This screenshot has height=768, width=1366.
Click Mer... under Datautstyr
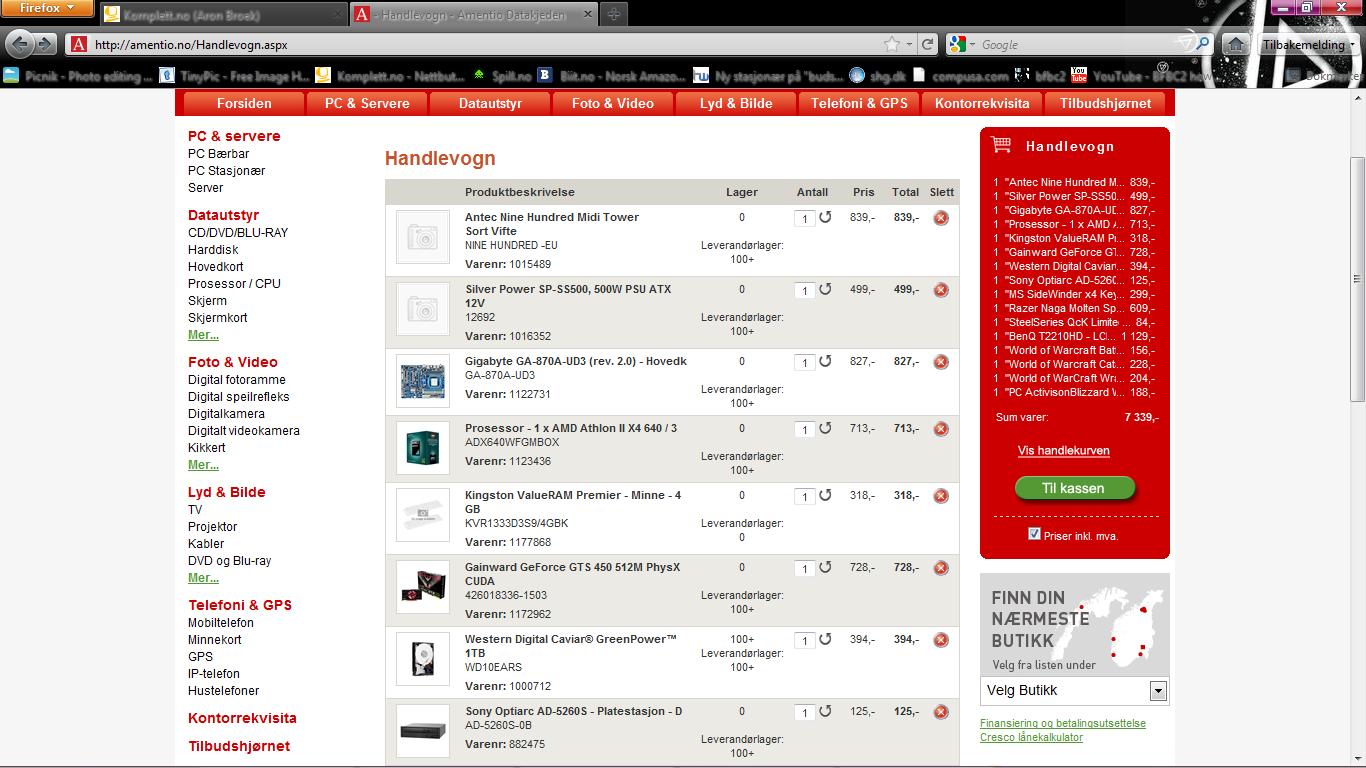pos(203,335)
